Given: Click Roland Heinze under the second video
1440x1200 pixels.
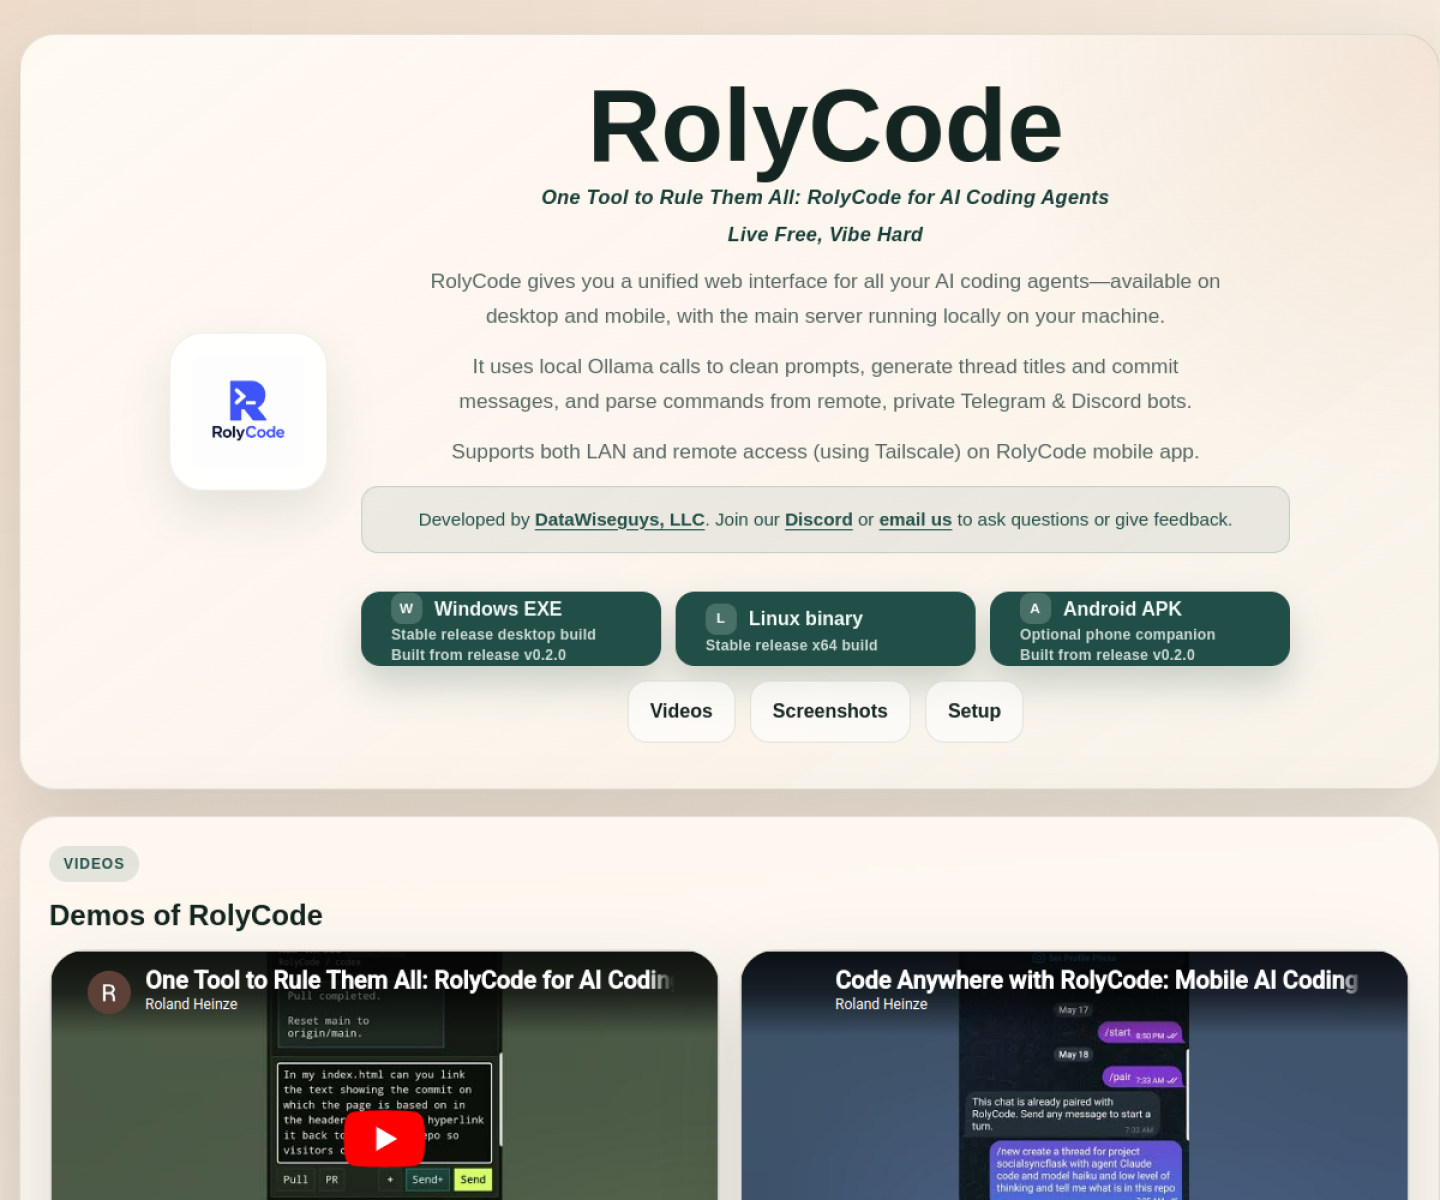Looking at the screenshot, I should 881,1004.
